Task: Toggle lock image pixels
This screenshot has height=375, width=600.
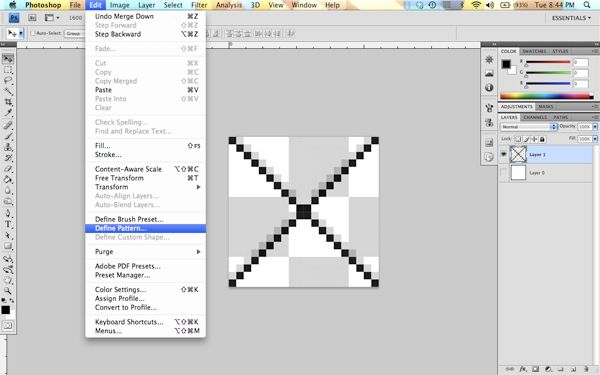Action: tap(527, 139)
